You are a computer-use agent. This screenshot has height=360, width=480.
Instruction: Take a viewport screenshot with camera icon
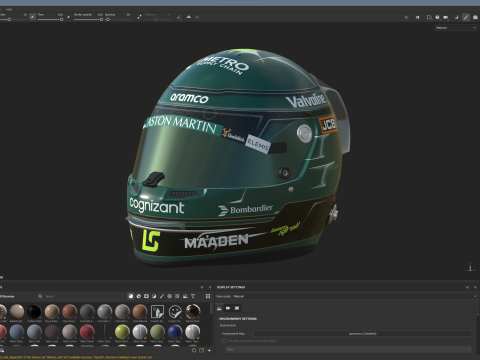[475, 17]
